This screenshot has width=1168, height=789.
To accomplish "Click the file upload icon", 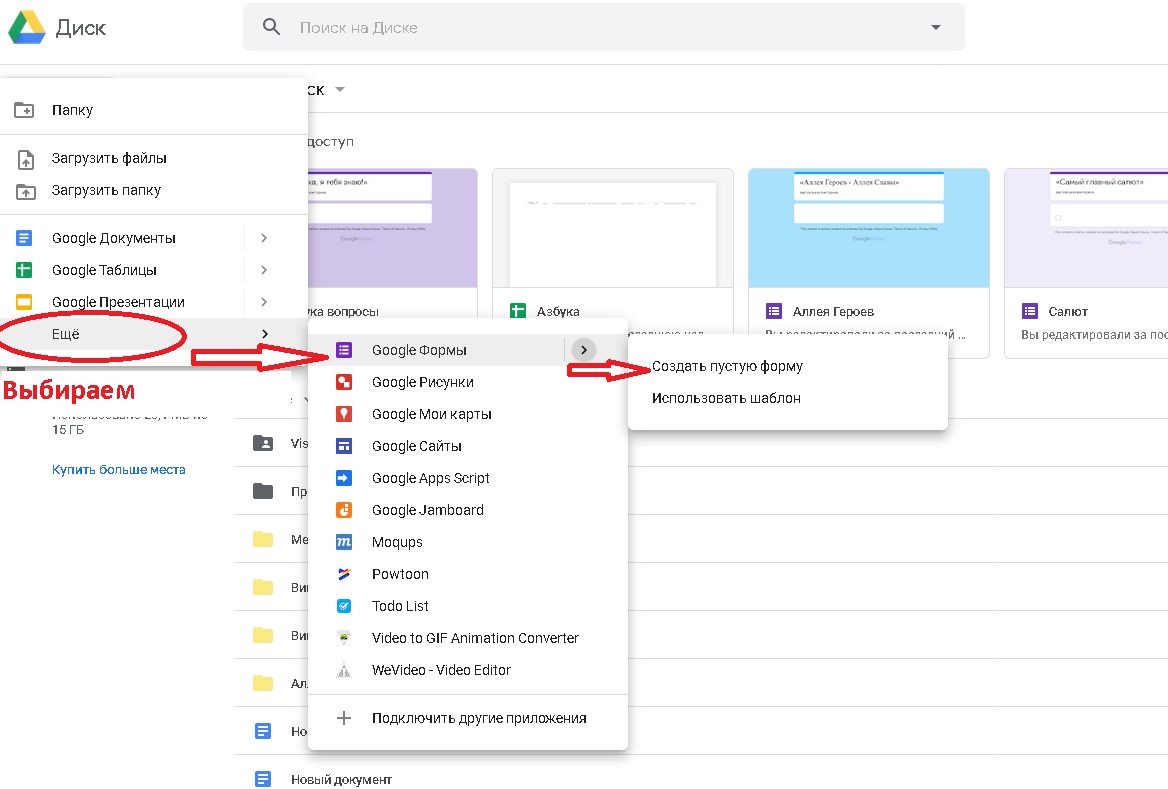I will point(25,159).
